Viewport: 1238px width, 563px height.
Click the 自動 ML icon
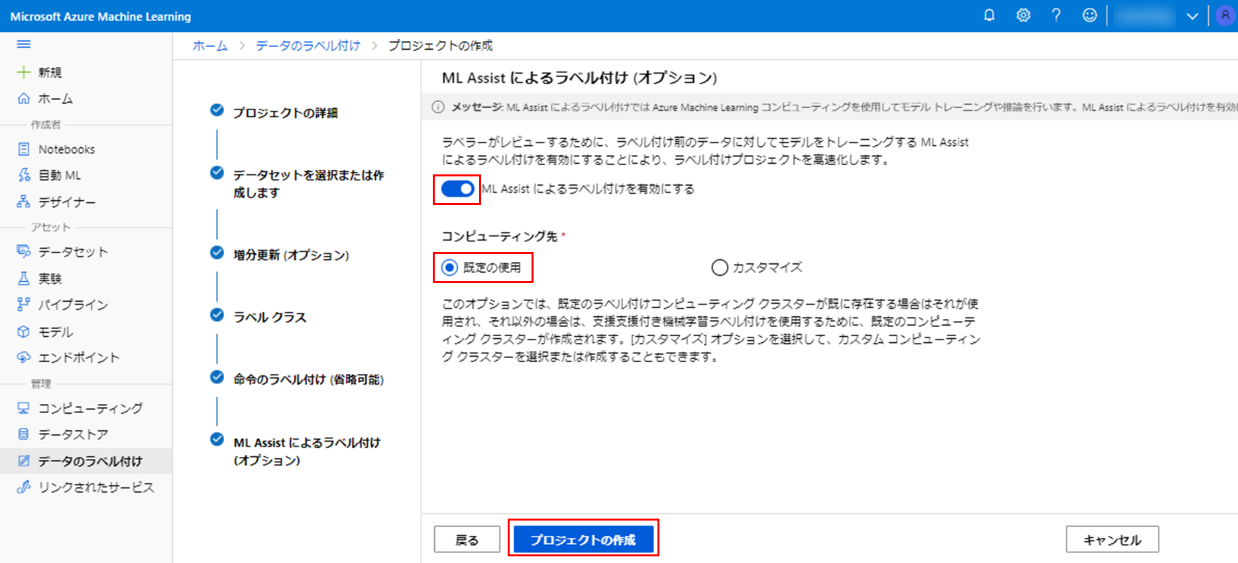(x=24, y=176)
